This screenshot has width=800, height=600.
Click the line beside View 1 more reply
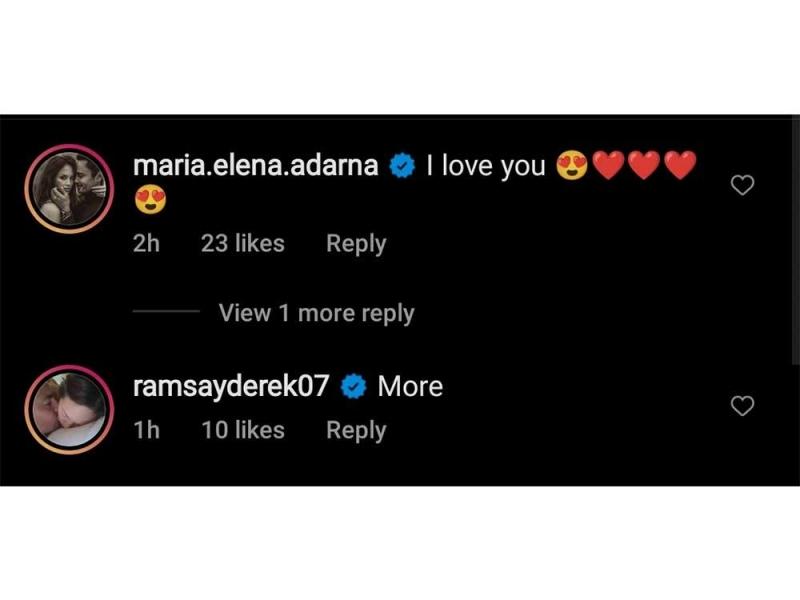click(x=166, y=311)
